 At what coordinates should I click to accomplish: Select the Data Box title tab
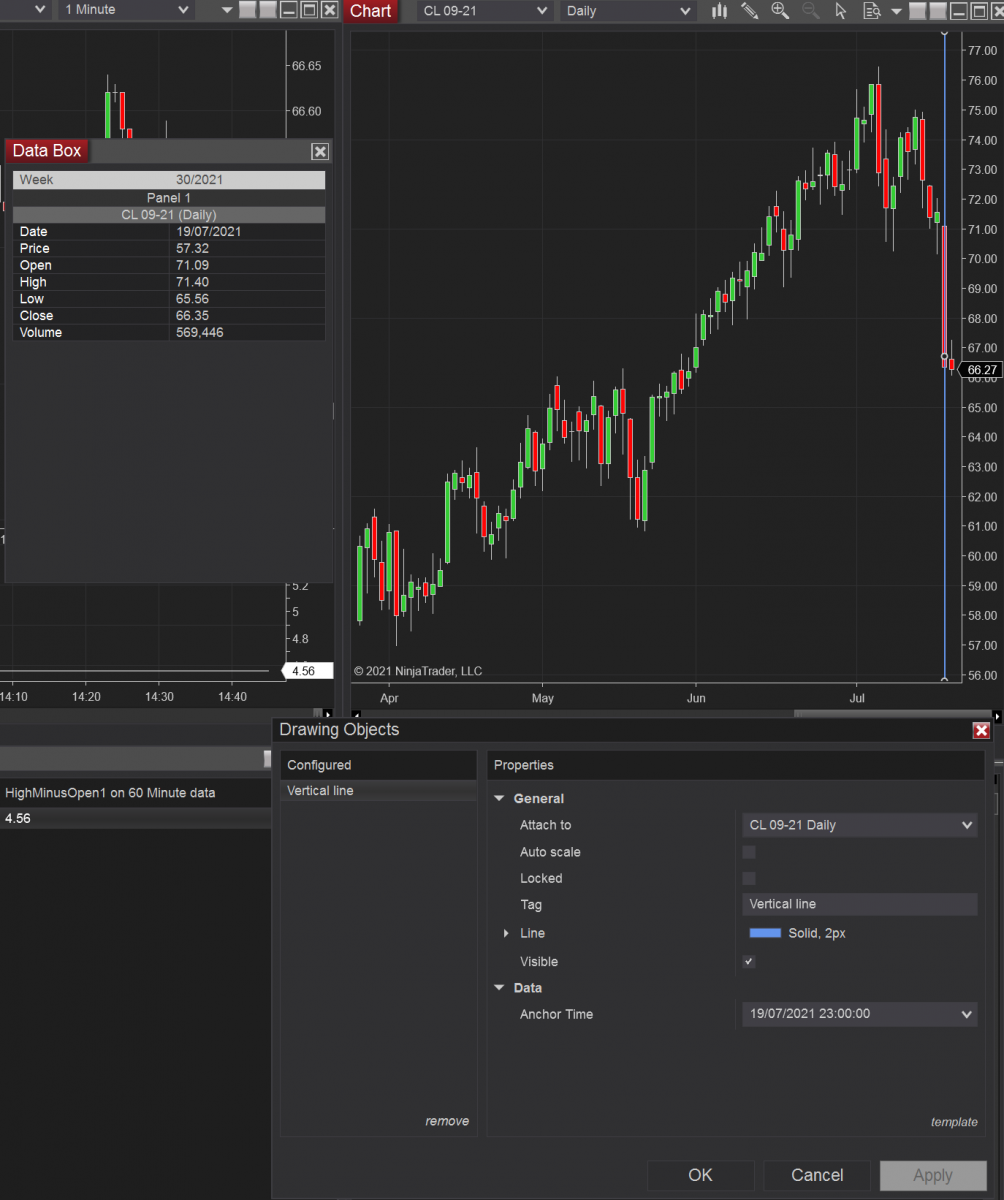pyautogui.click(x=47, y=151)
